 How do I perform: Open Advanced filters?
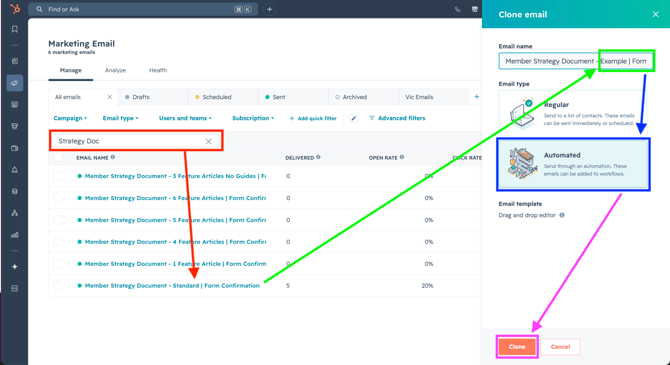point(397,118)
